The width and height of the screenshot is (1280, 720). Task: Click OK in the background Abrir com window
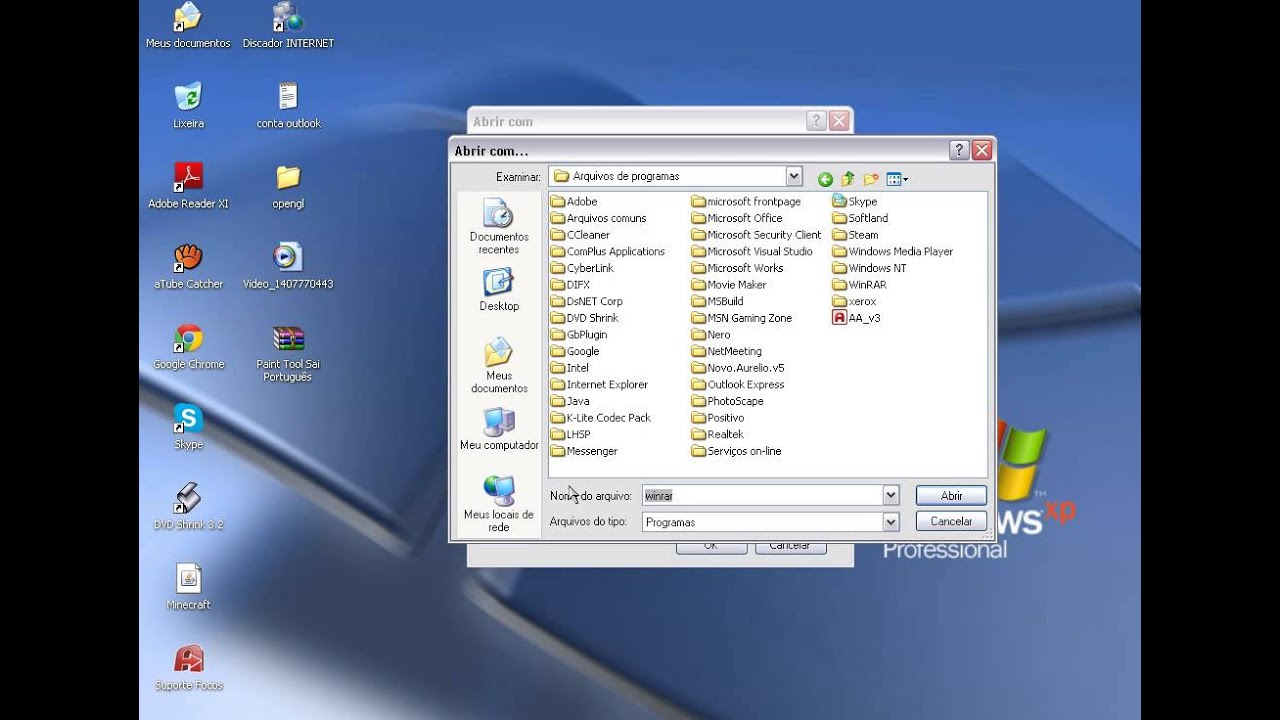[711, 547]
